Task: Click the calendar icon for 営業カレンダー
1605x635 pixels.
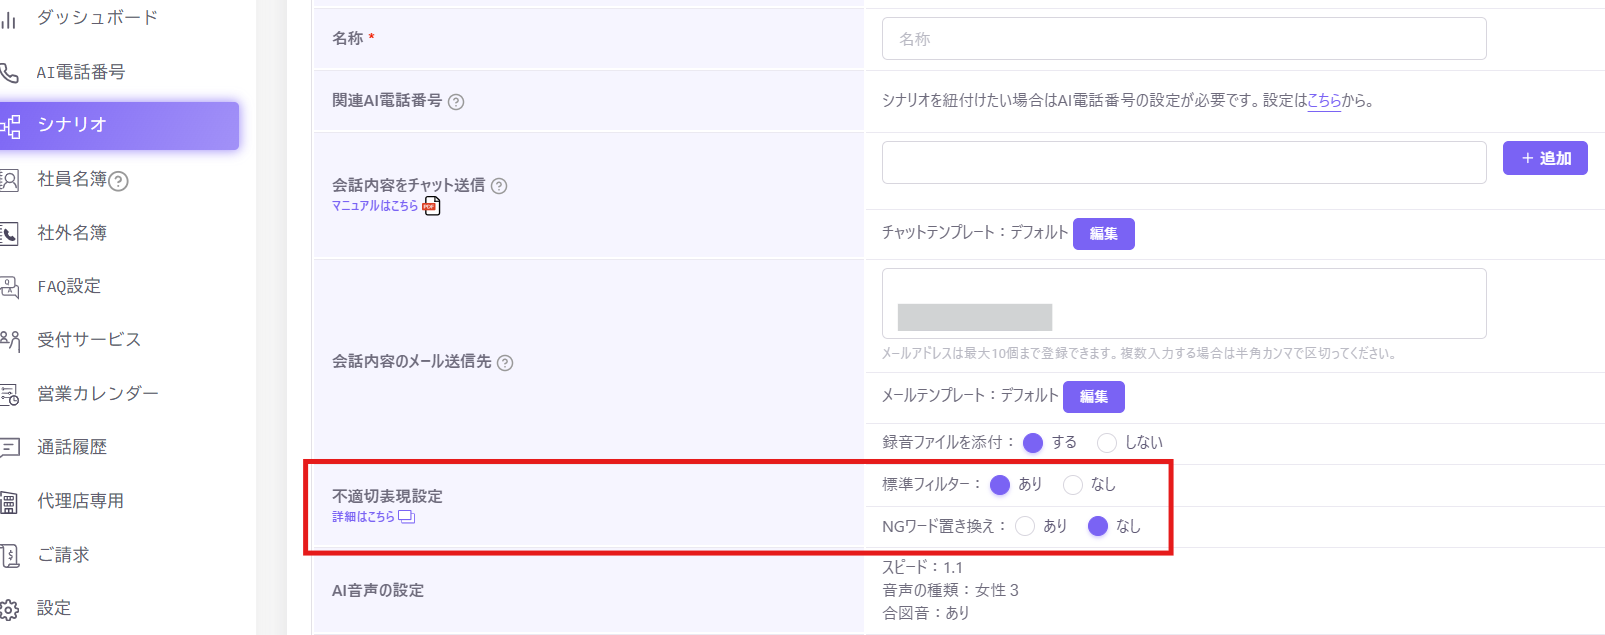Action: tap(9, 394)
